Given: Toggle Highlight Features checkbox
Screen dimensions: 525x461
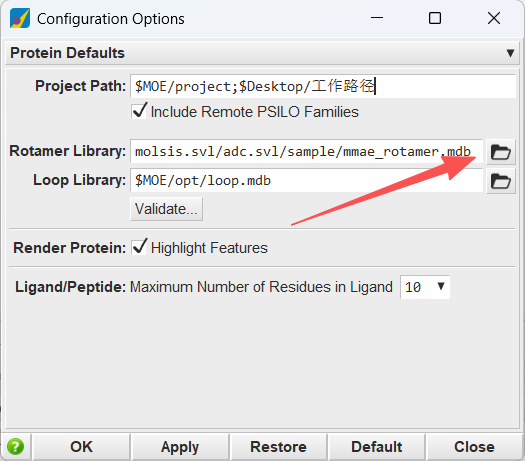Looking at the screenshot, I should (139, 247).
